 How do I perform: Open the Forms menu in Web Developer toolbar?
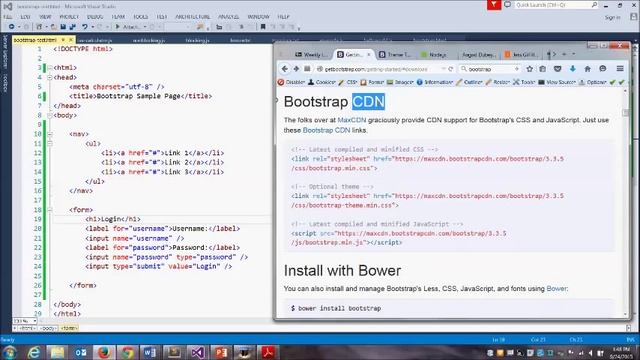tap(372, 82)
